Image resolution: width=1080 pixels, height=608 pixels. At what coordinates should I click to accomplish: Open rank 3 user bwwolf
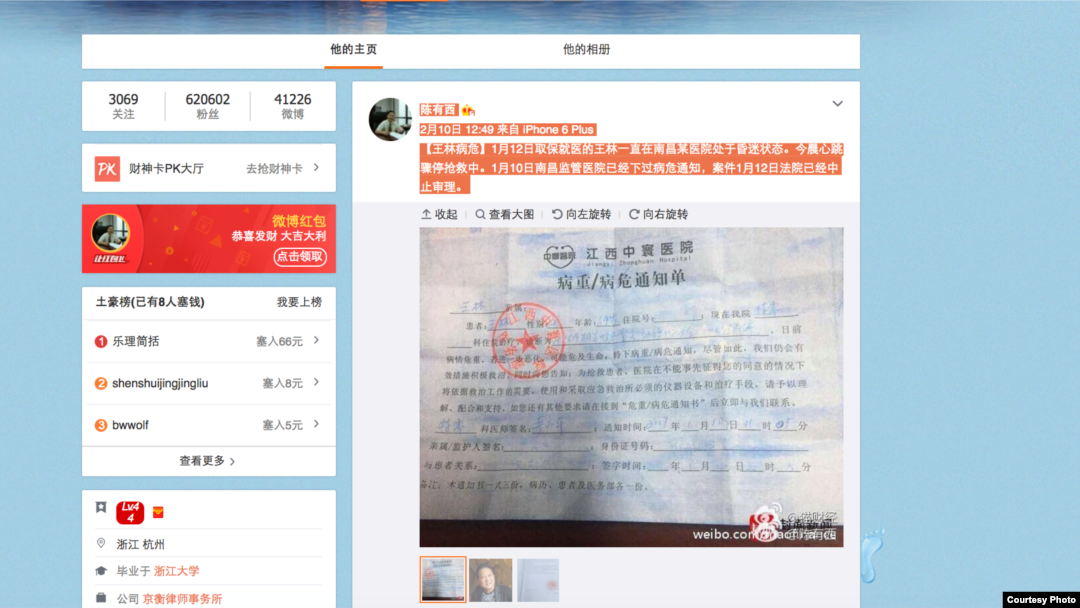point(130,426)
